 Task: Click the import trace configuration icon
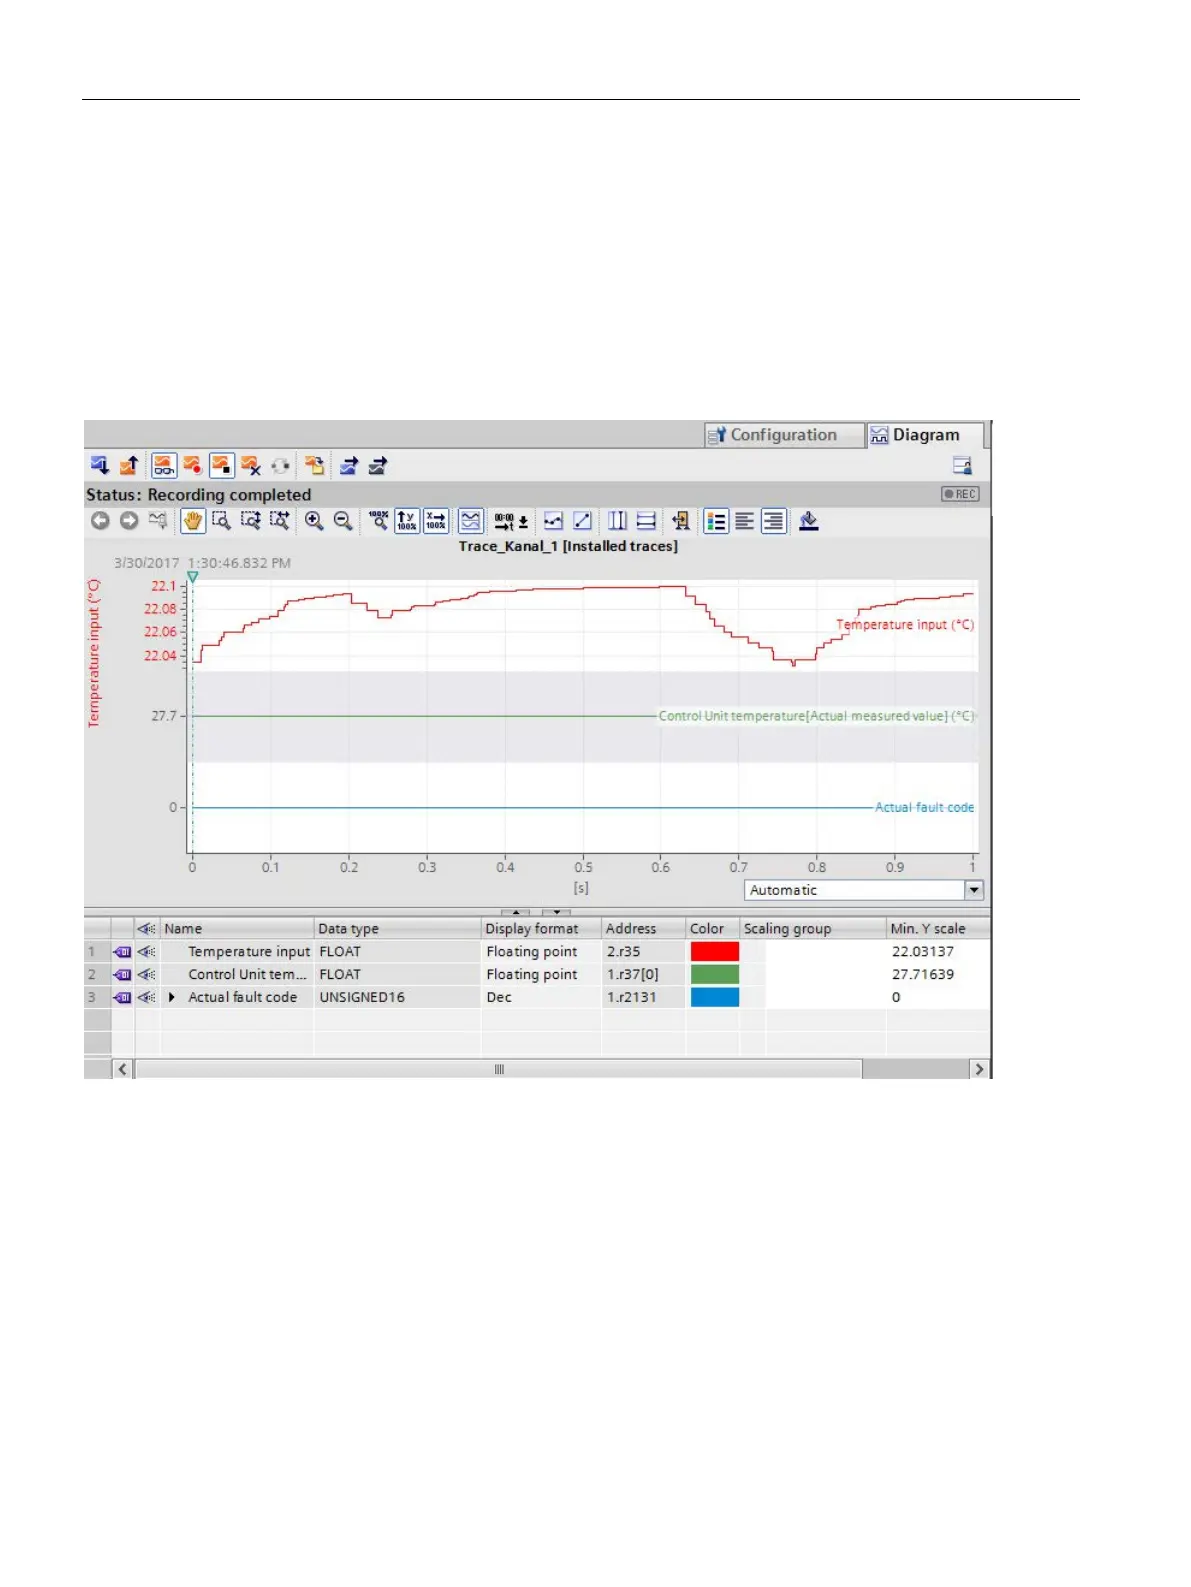pyautogui.click(x=378, y=466)
